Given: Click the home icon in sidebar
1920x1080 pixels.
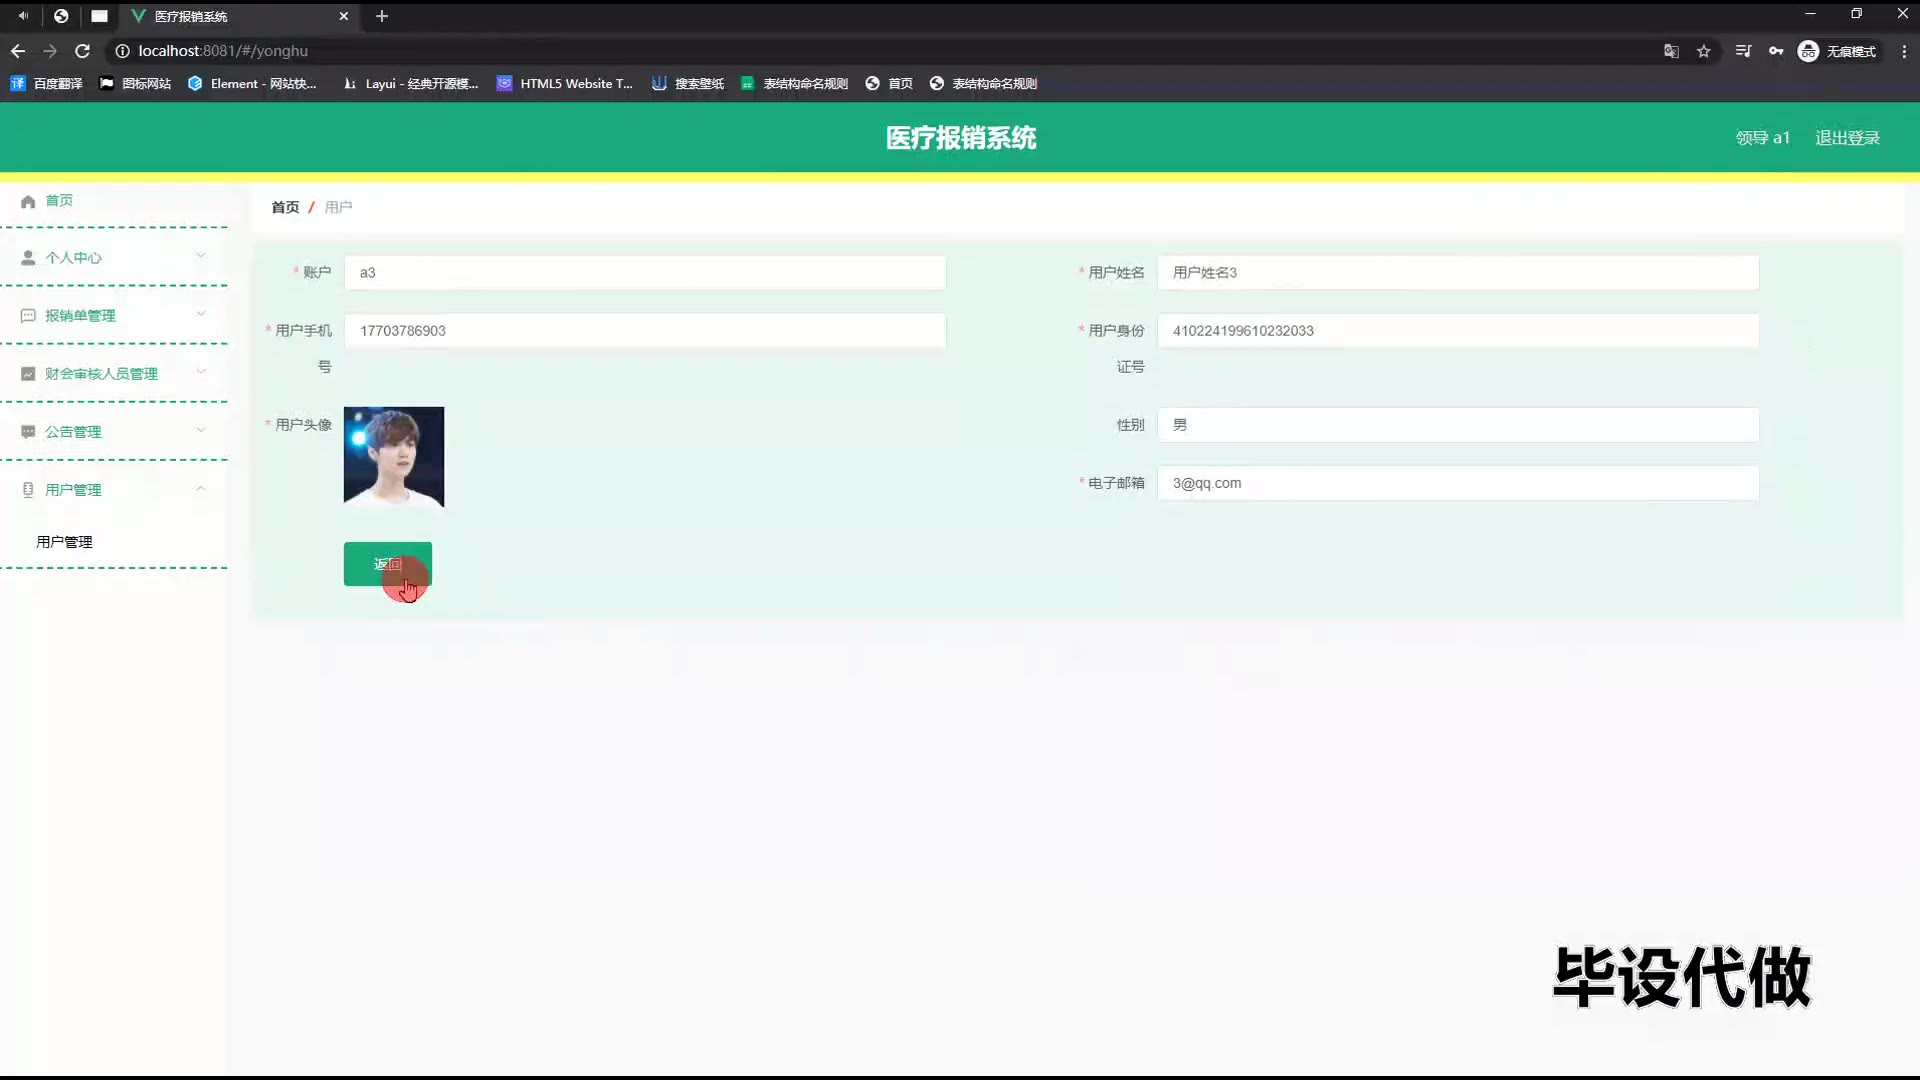Looking at the screenshot, I should [28, 201].
